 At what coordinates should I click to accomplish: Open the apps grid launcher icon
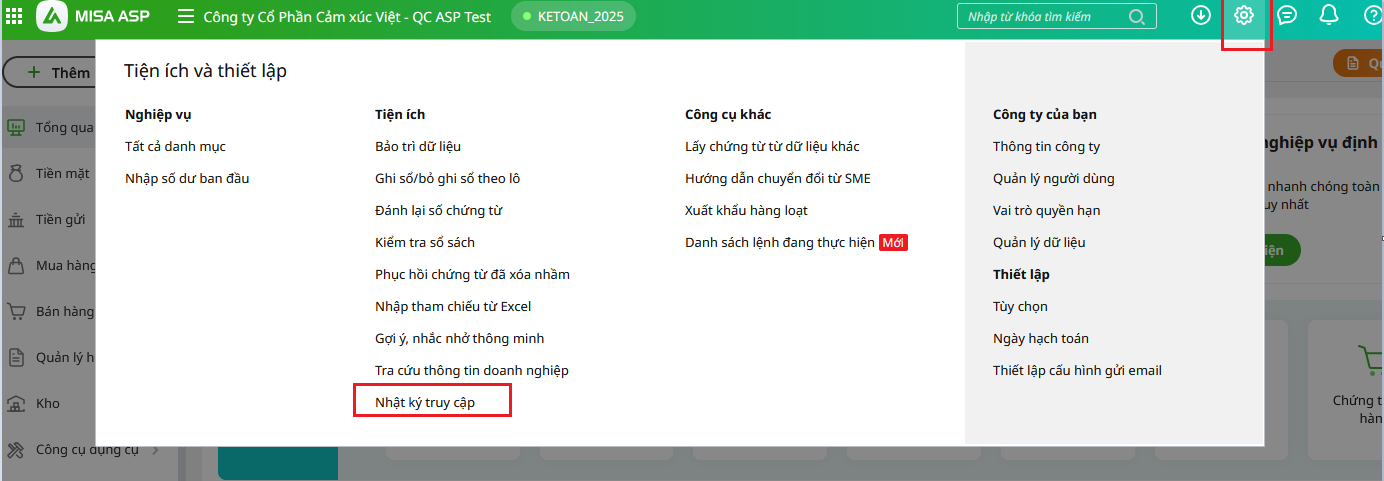(16, 16)
